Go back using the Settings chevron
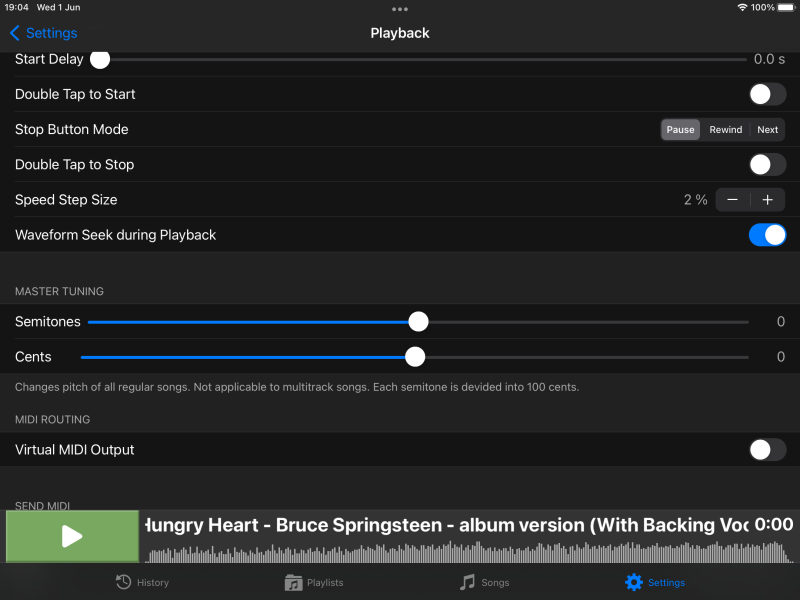 coord(15,33)
